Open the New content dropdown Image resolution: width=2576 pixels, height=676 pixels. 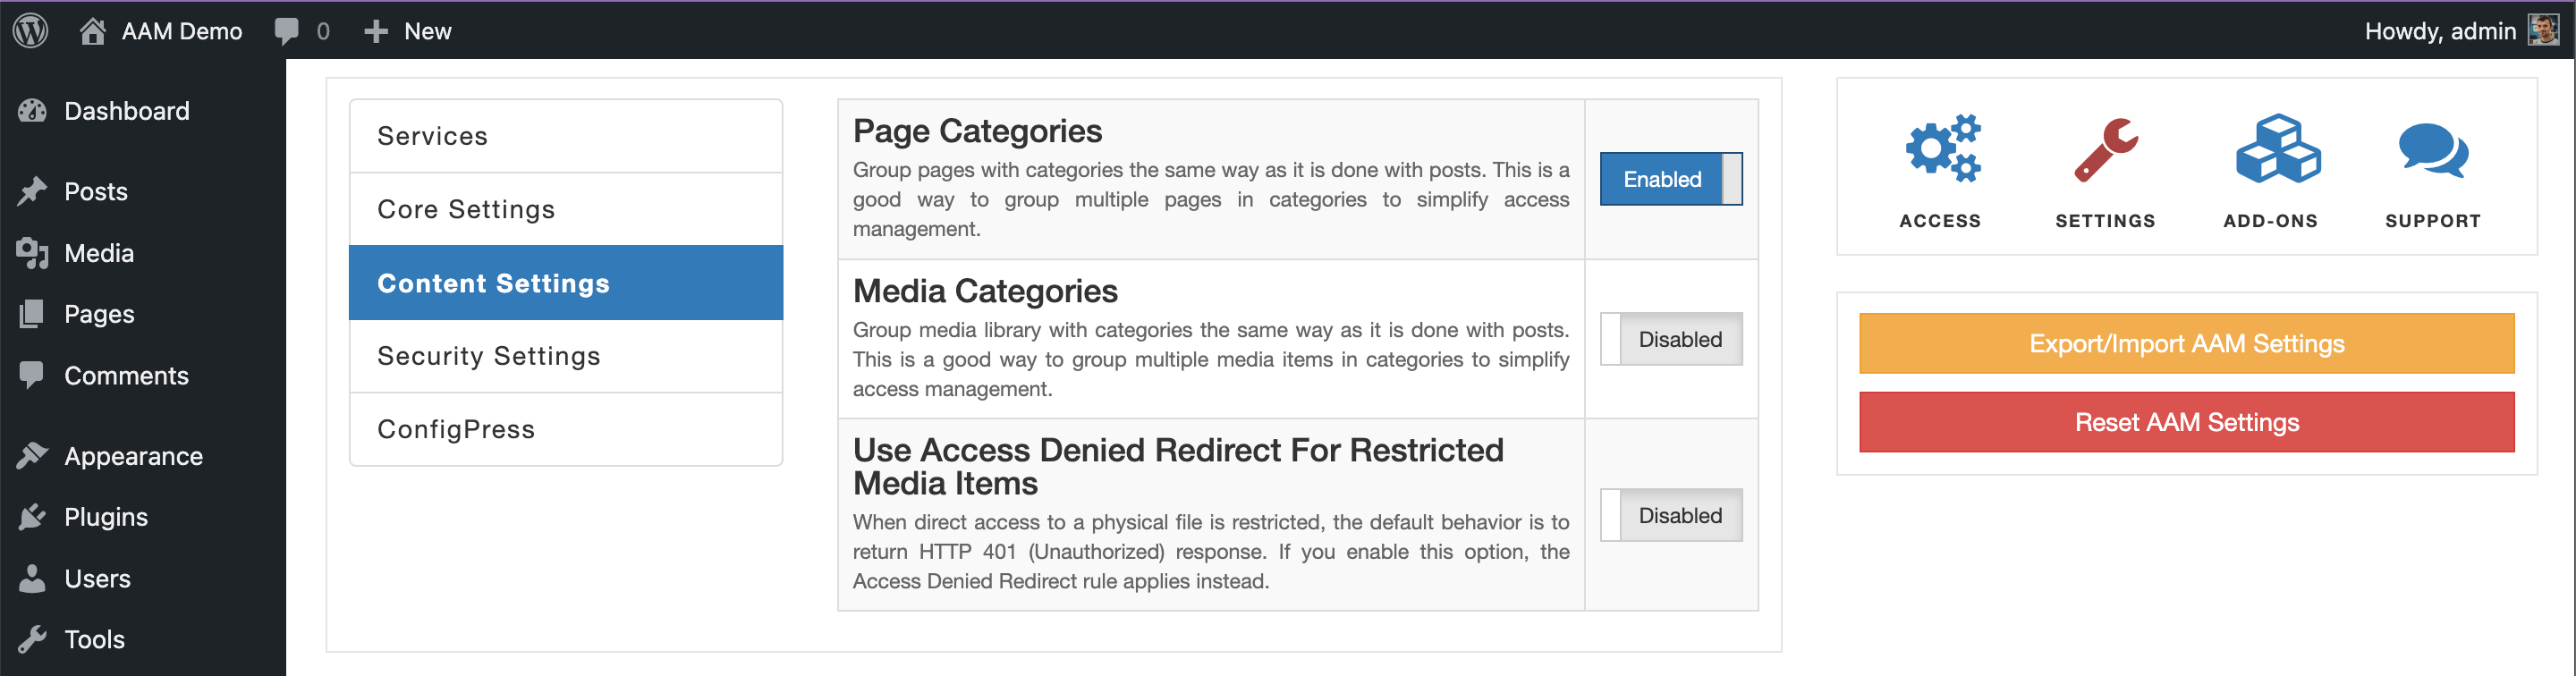pyautogui.click(x=408, y=31)
